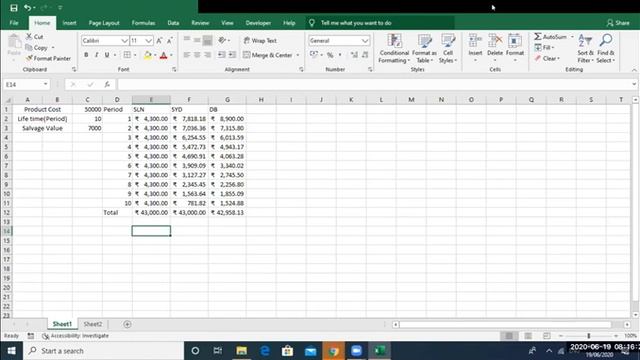This screenshot has height=360, width=640.
Task: Switch to Page Break Preview
Action: coord(547,336)
